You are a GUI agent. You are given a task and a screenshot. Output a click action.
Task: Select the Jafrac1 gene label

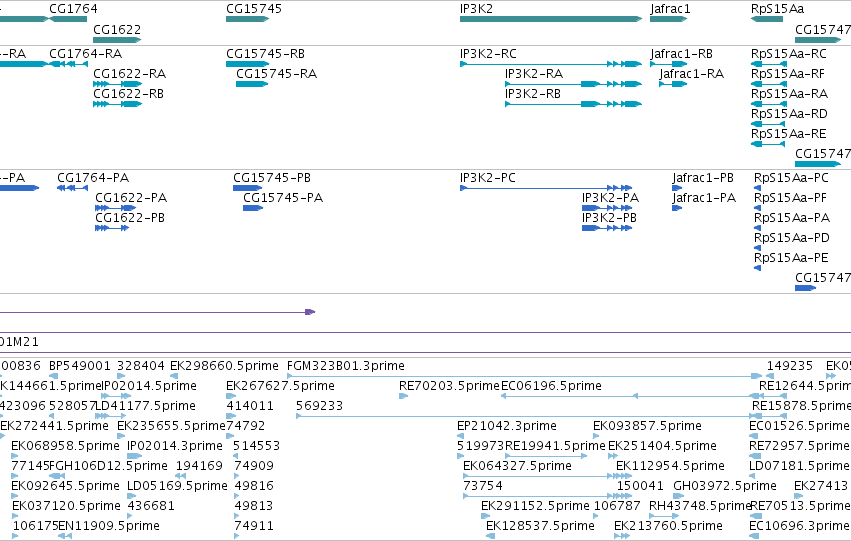pos(670,9)
